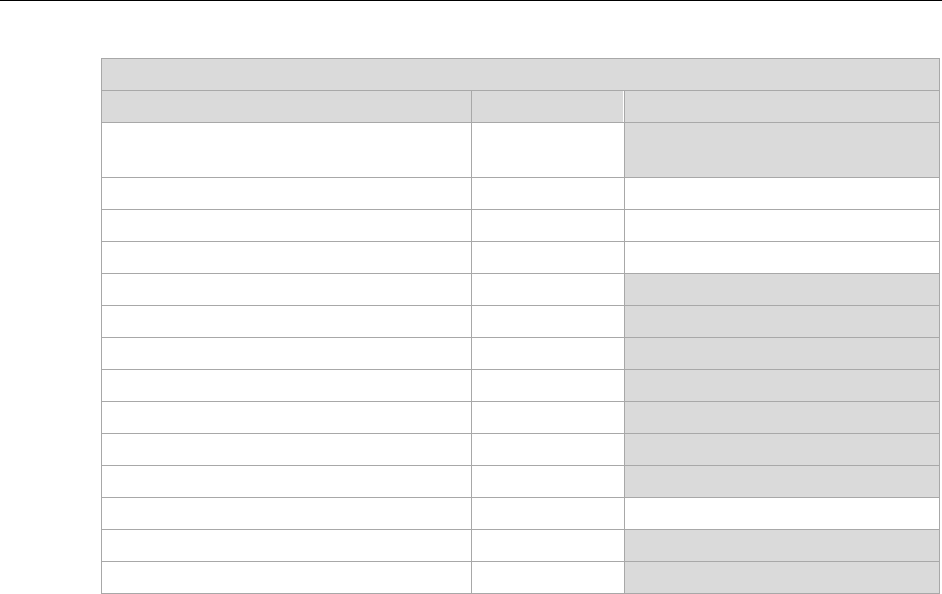Click the middle-column cell in the bottom row

(548, 577)
